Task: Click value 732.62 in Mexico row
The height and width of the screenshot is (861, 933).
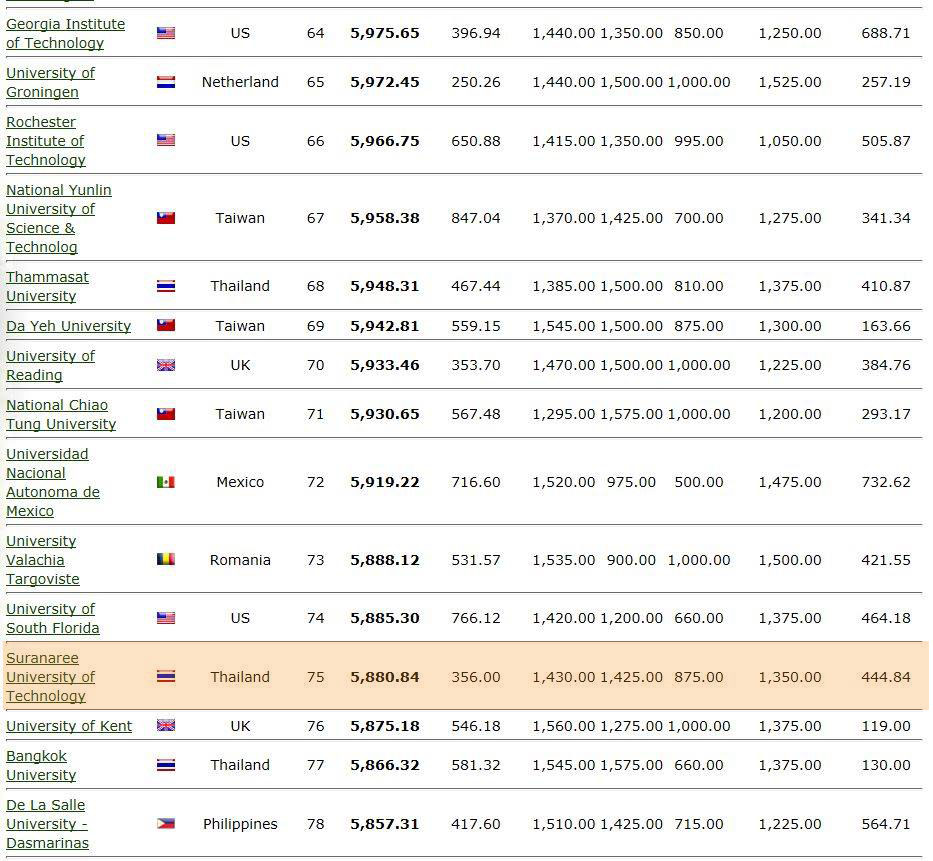Action: tap(886, 482)
